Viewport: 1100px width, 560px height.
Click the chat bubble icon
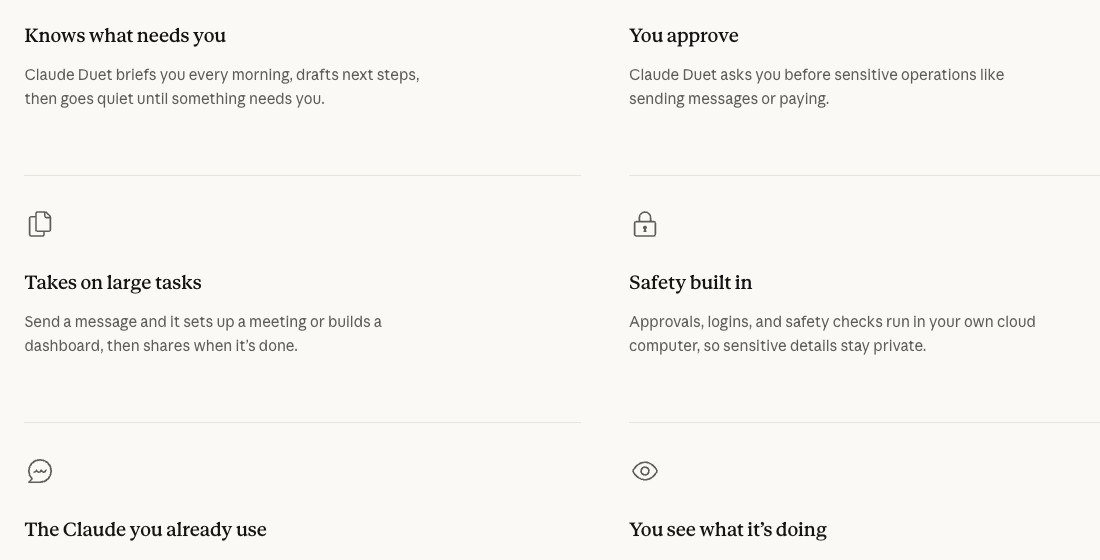pos(40,471)
